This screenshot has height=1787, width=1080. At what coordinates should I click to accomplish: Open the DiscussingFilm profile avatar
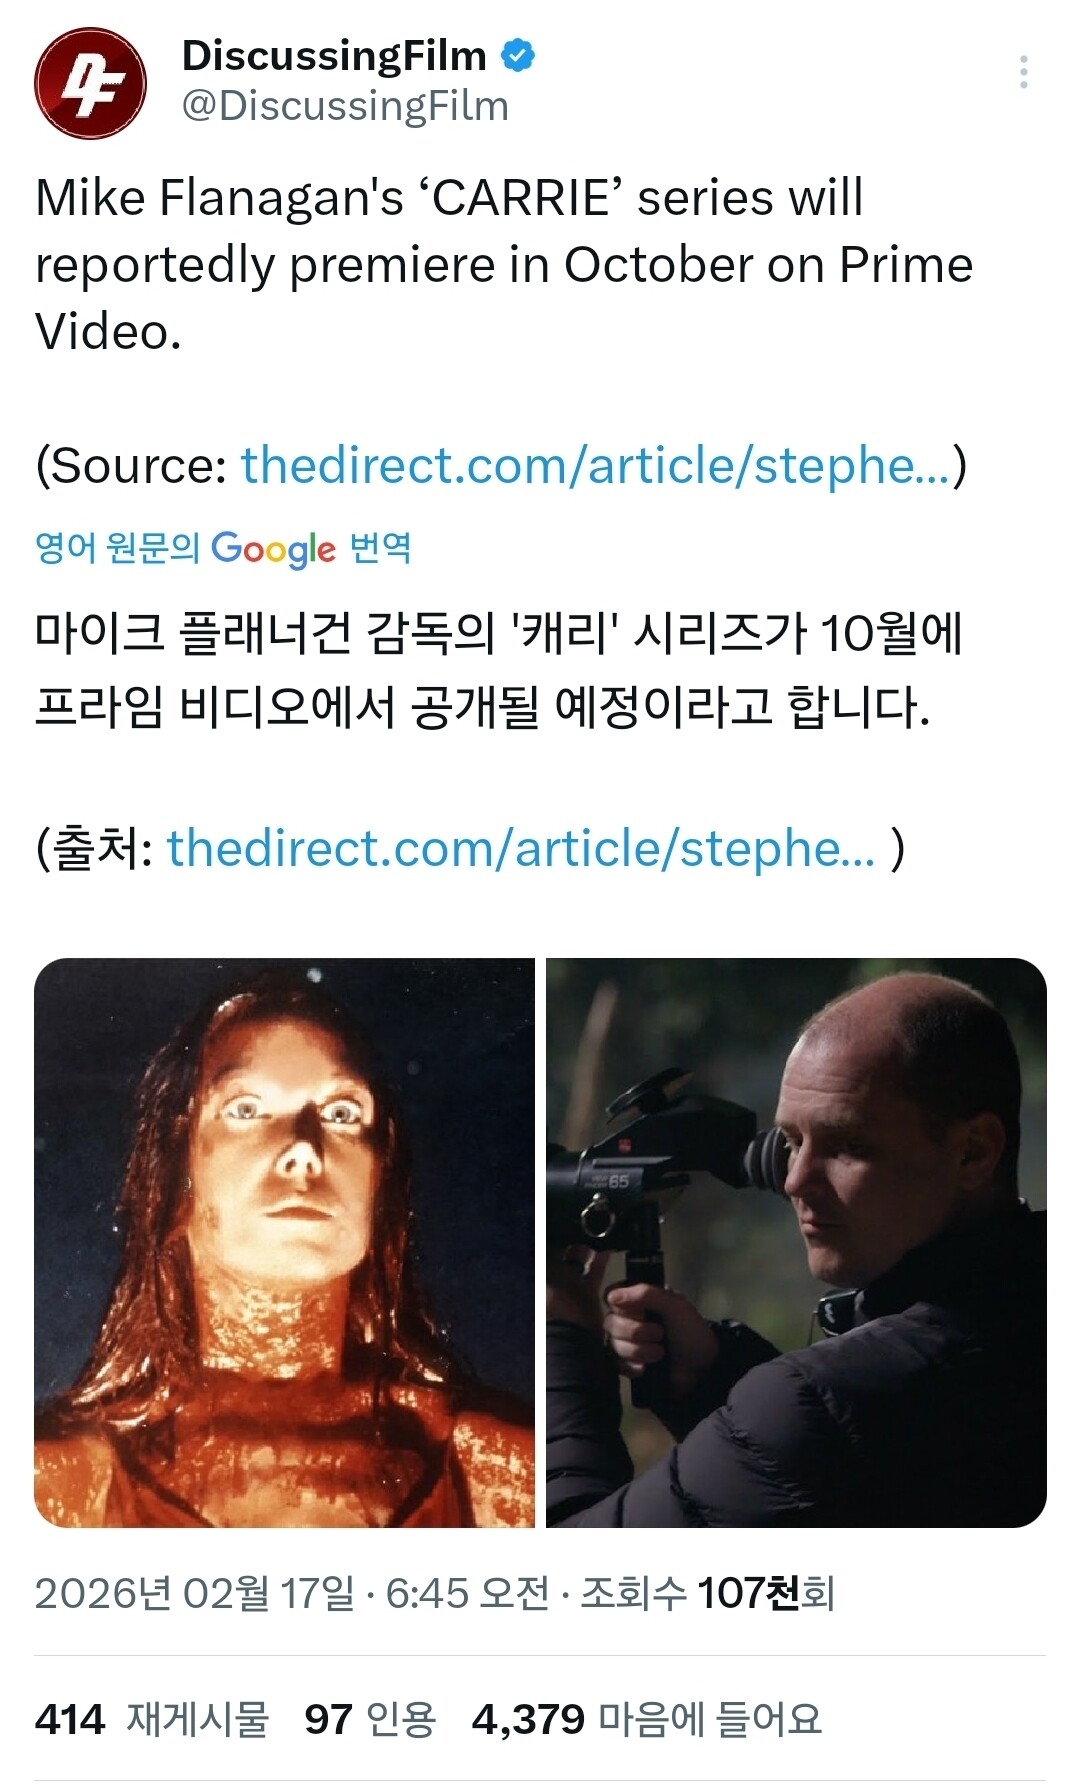click(90, 83)
